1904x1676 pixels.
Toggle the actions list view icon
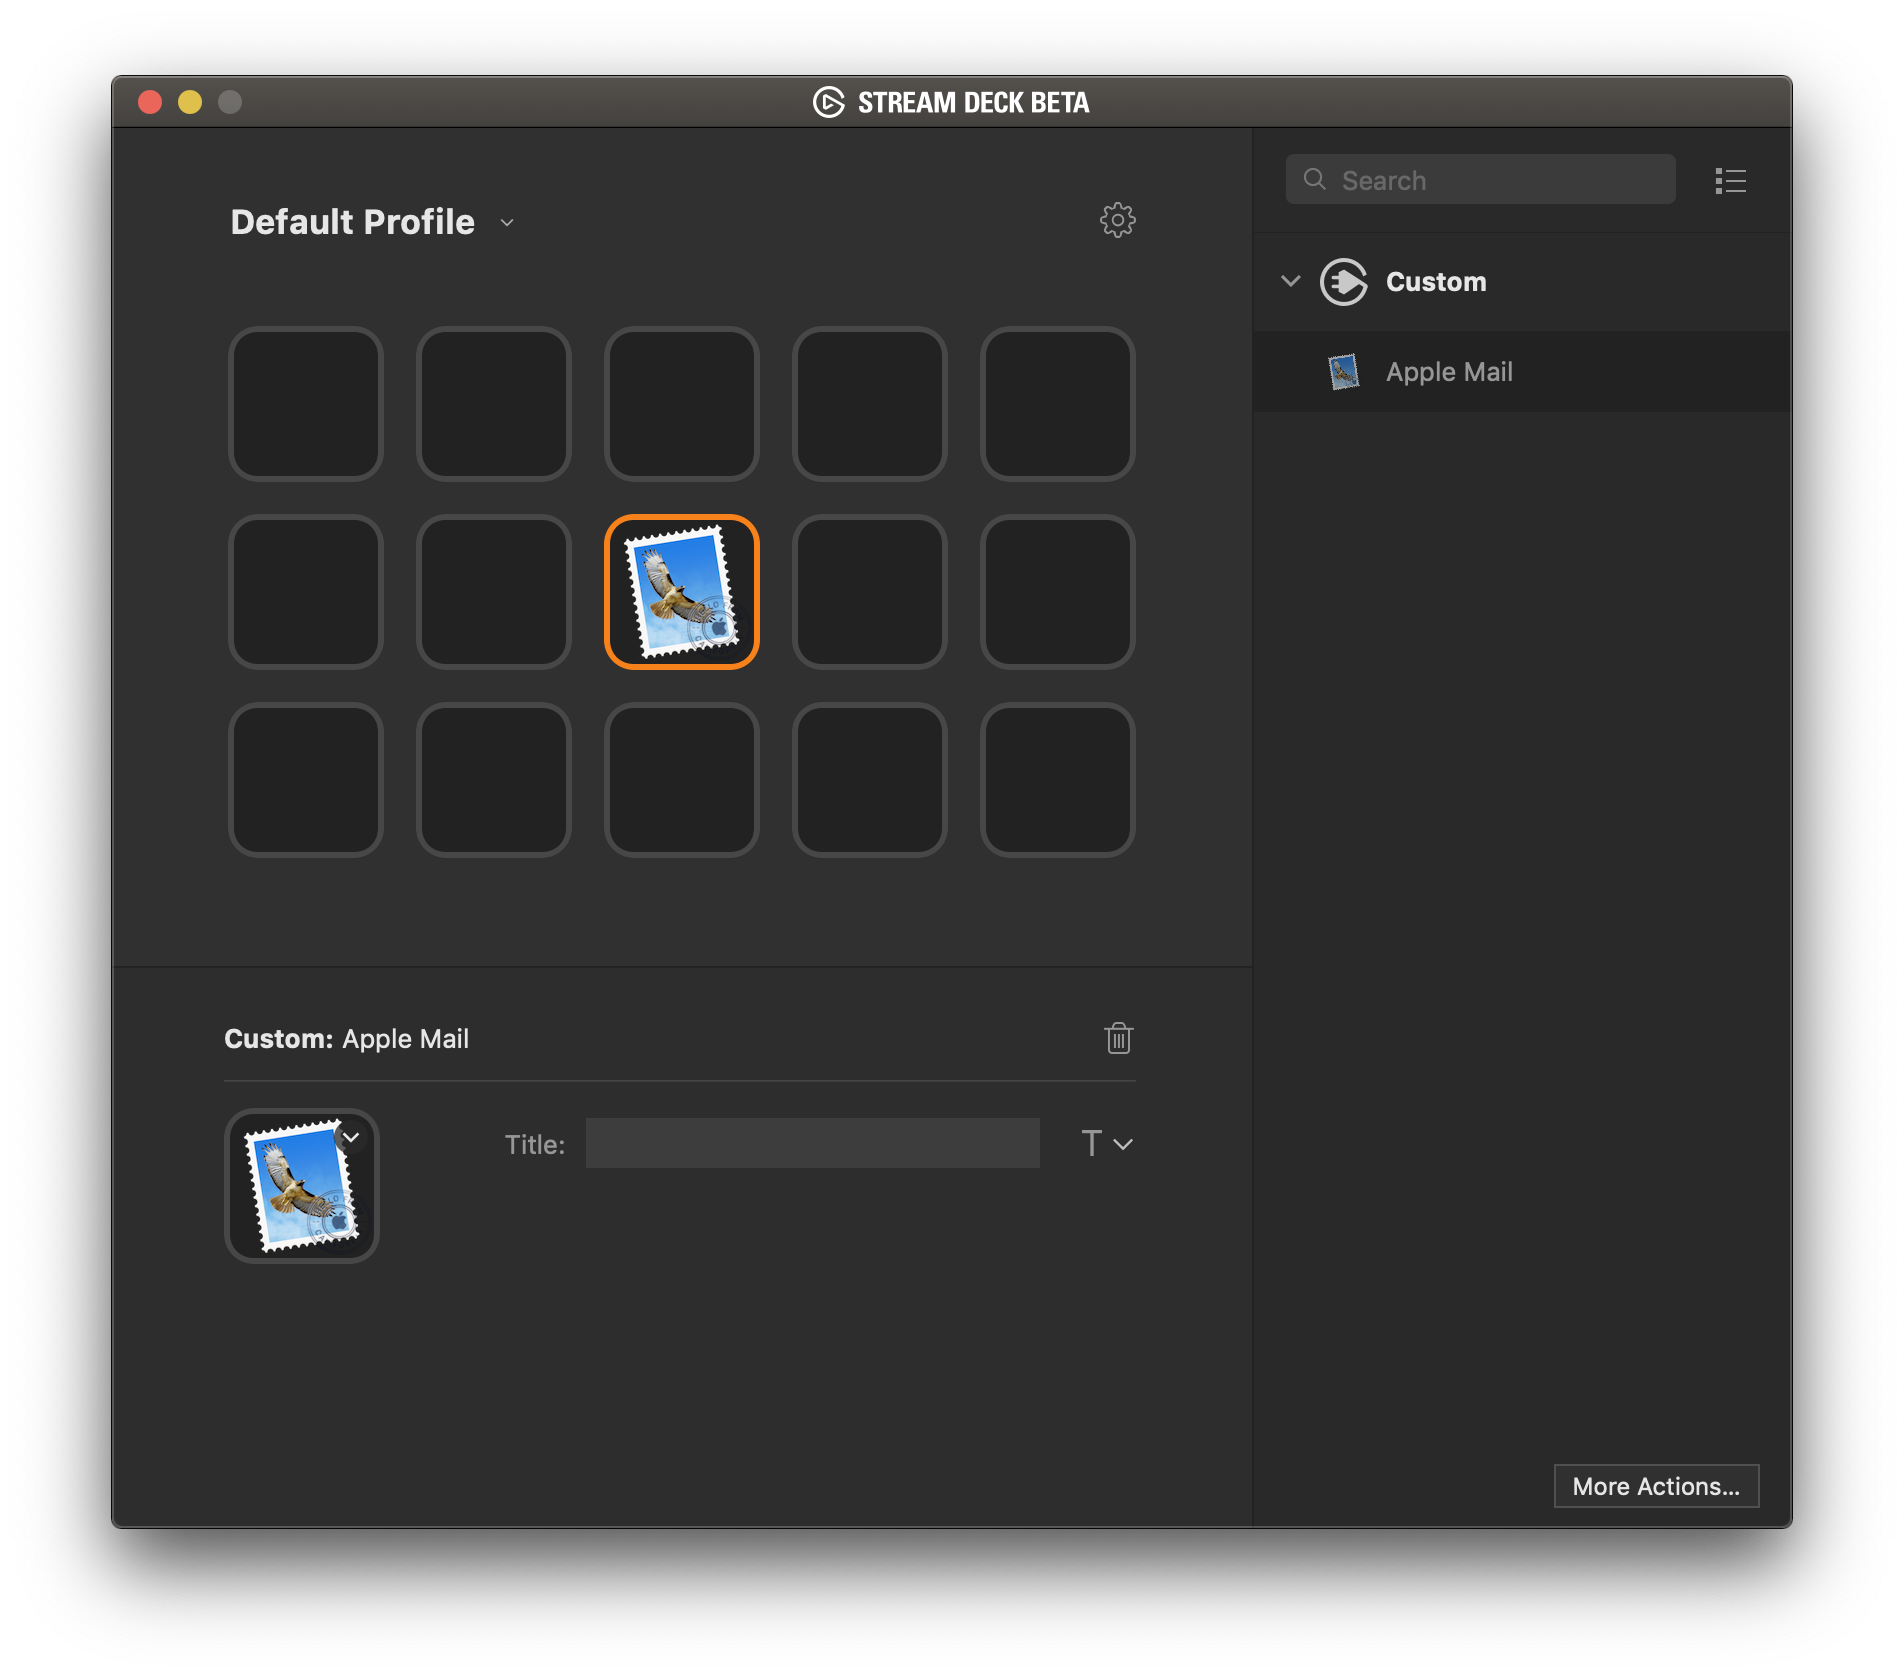[x=1730, y=181]
